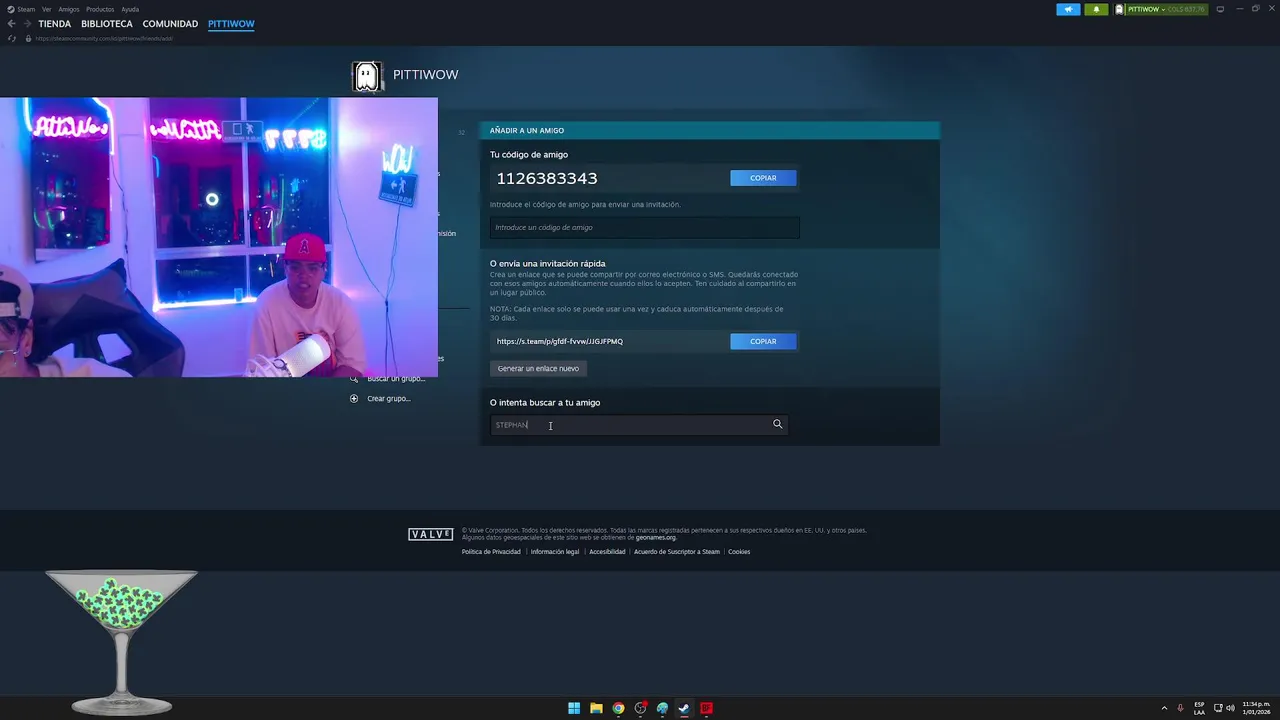The height and width of the screenshot is (720, 1280).
Task: Click the search magnifier icon
Action: click(x=777, y=424)
